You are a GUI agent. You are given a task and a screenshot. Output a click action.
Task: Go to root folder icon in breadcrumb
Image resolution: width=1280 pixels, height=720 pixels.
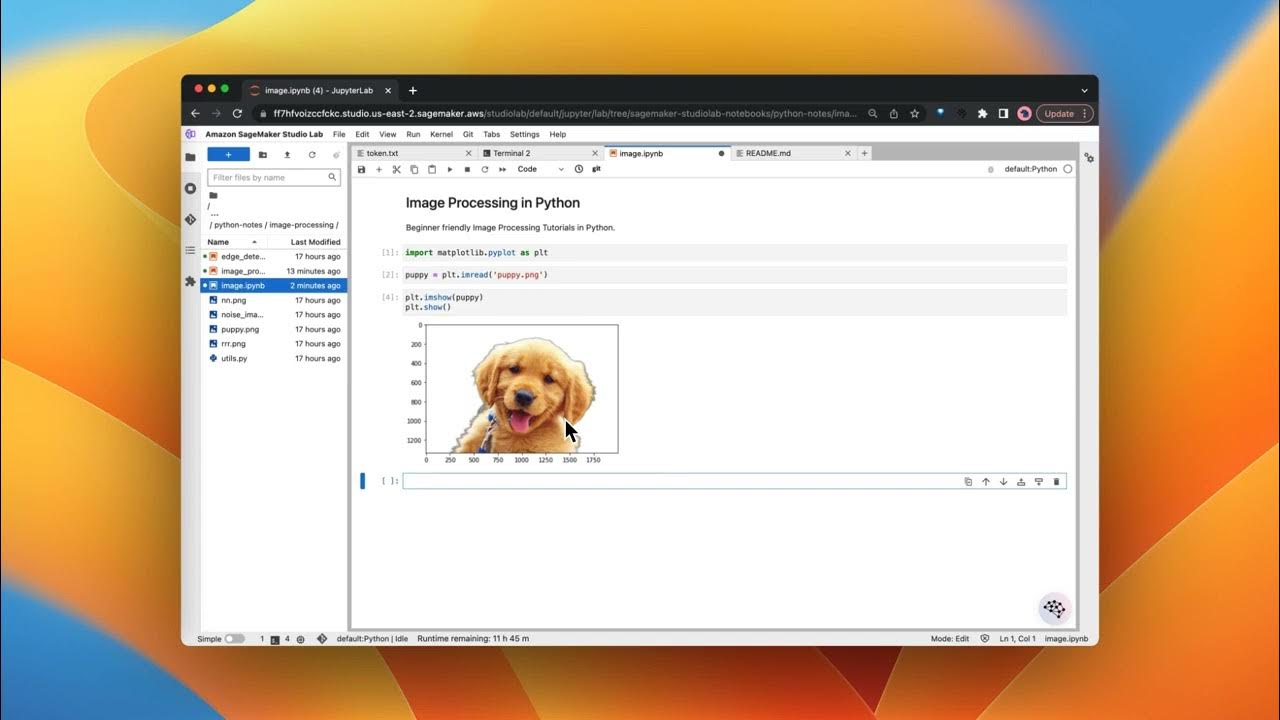(x=213, y=196)
